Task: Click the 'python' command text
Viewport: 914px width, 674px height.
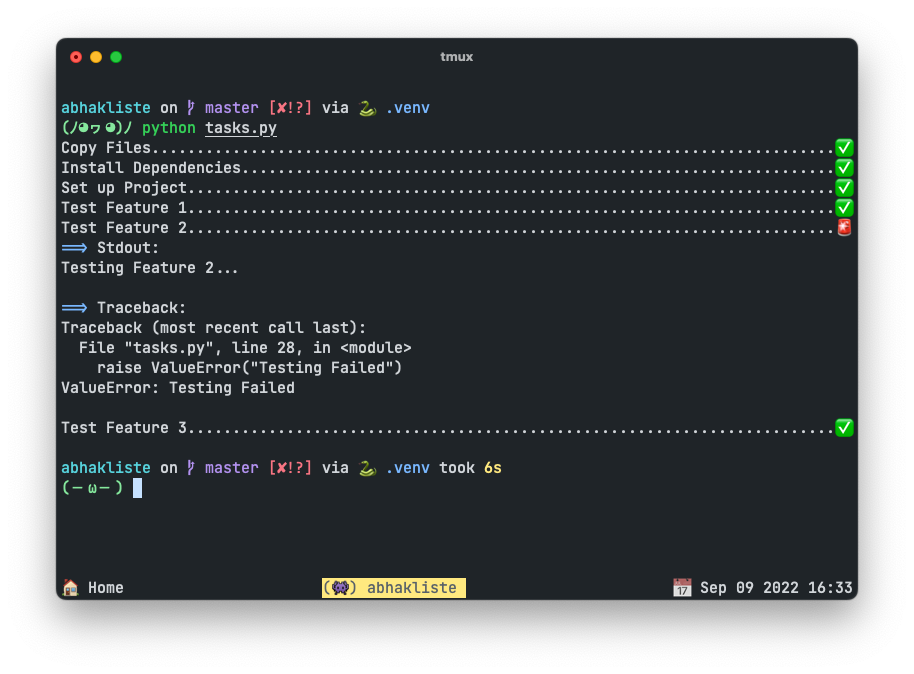Action: [x=168, y=128]
